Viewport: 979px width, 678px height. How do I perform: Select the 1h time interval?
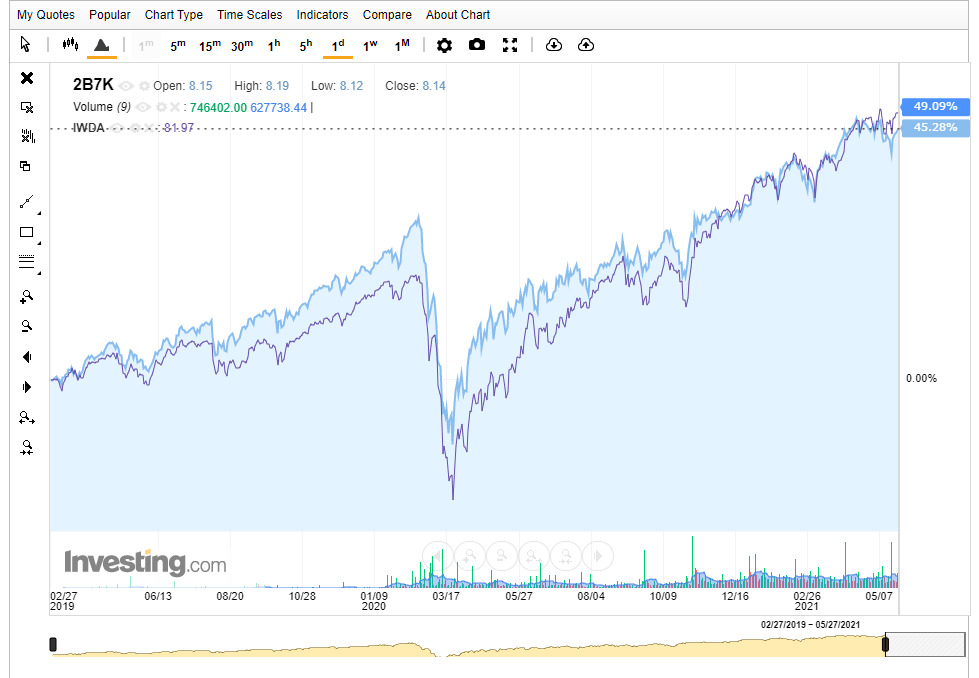coord(274,45)
